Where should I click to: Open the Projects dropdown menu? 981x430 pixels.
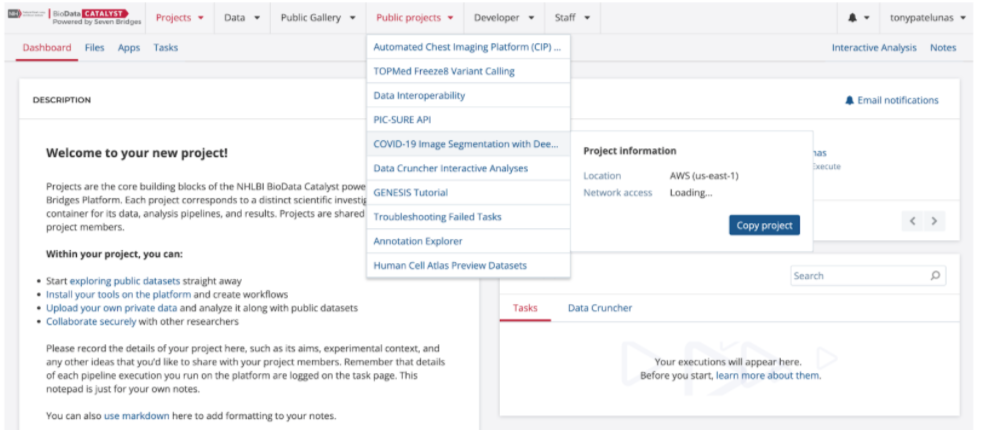[180, 18]
